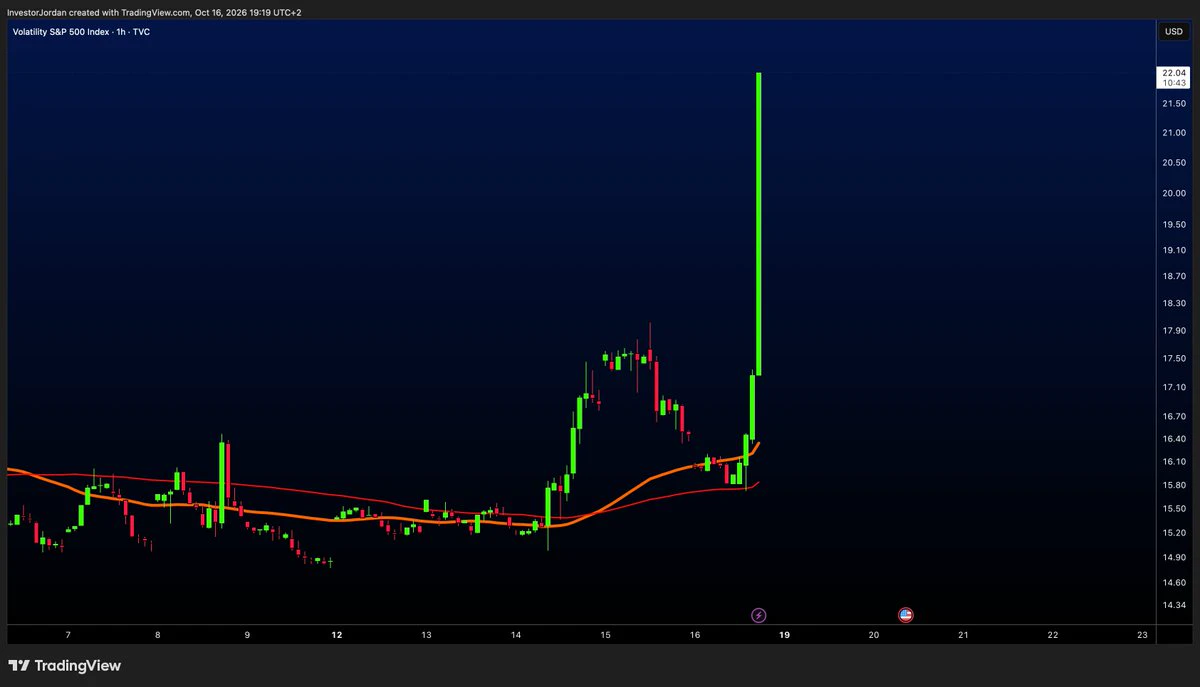Click the 16.40 price axis label
This screenshot has width=1200, height=687.
(1174, 439)
